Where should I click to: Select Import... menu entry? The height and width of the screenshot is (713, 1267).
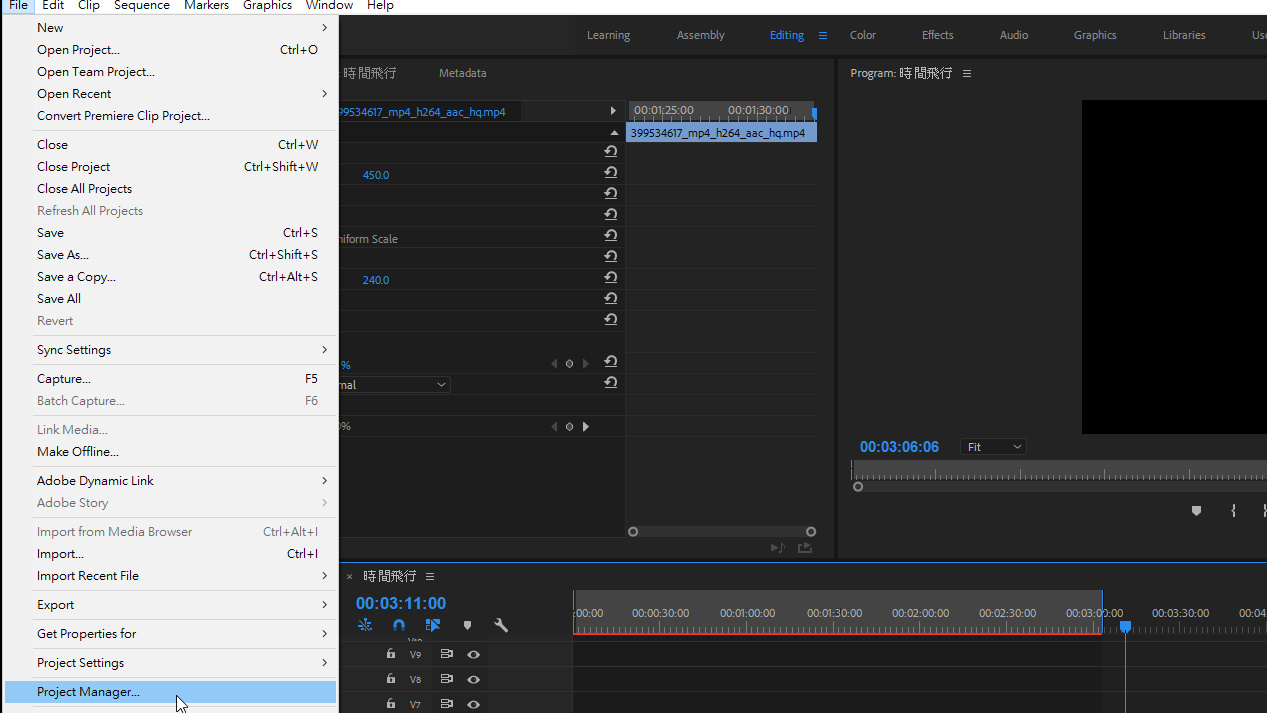coord(170,554)
